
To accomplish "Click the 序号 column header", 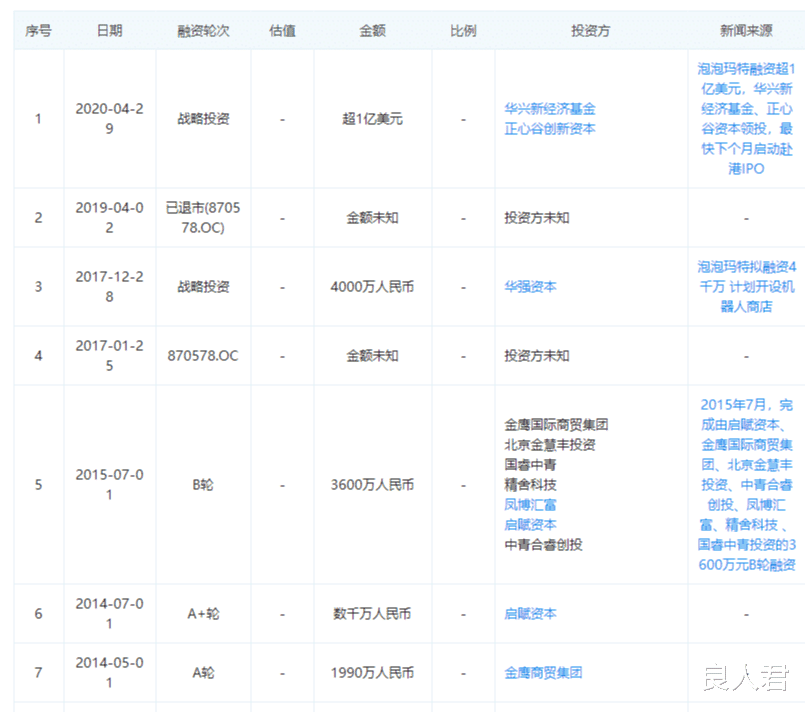I will (x=37, y=30).
